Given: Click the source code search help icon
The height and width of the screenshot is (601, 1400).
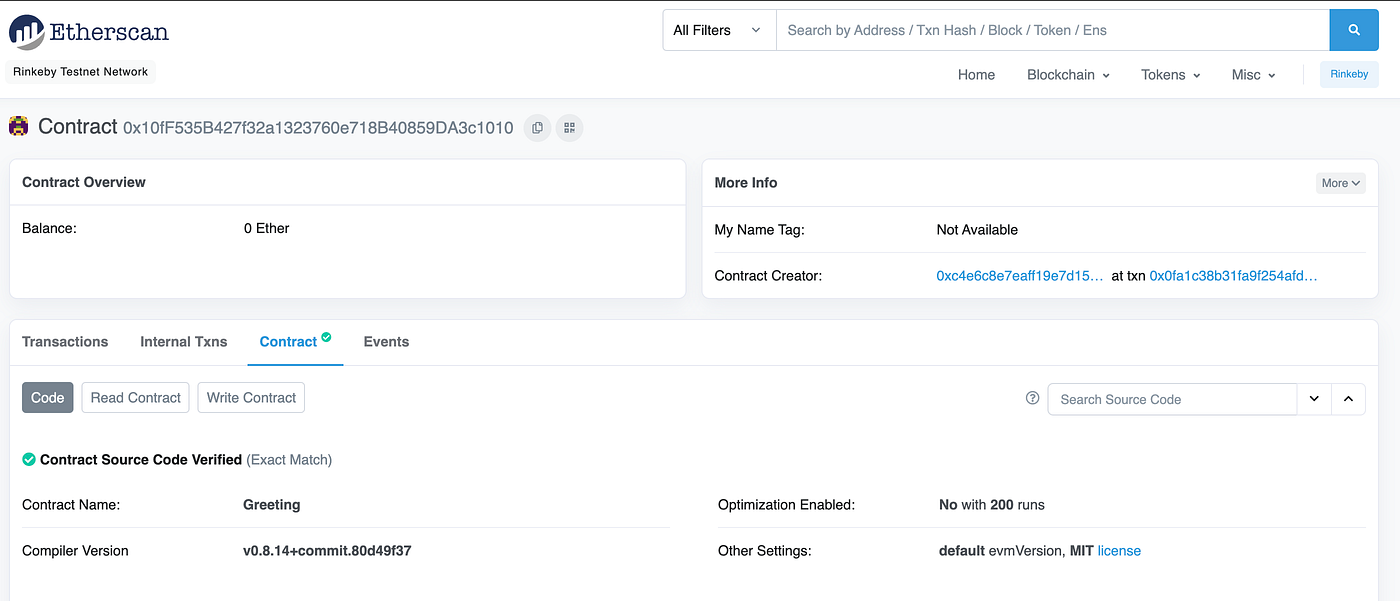Looking at the screenshot, I should [1033, 398].
